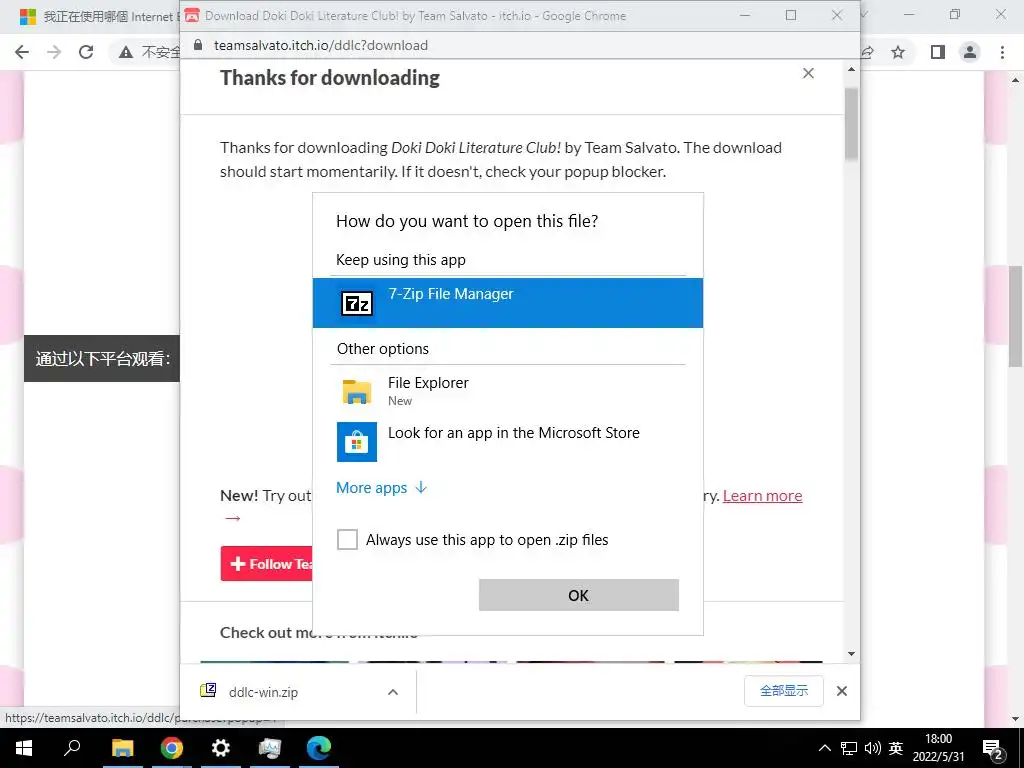Show hidden tray icons chevron
Viewport: 1024px width, 768px height.
pyautogui.click(x=825, y=748)
